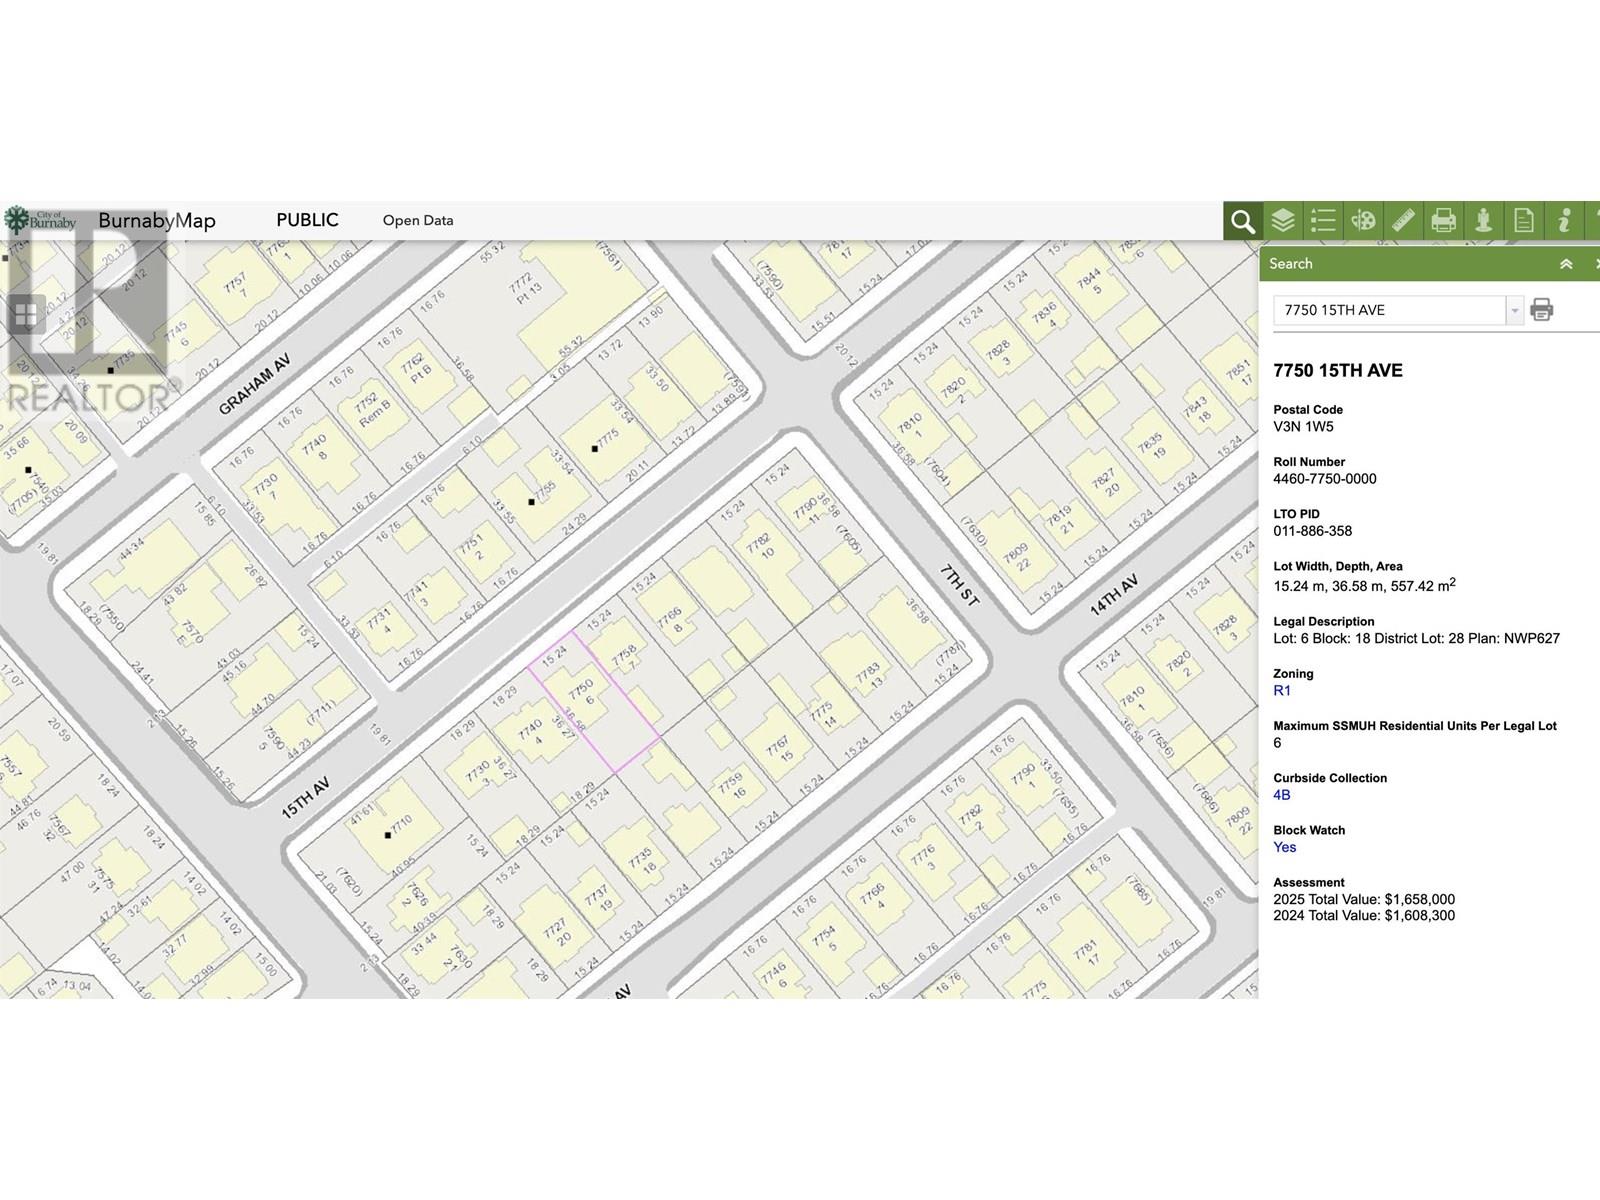Open the PUBLIC menu item
The image size is (1600, 1200).
(307, 220)
